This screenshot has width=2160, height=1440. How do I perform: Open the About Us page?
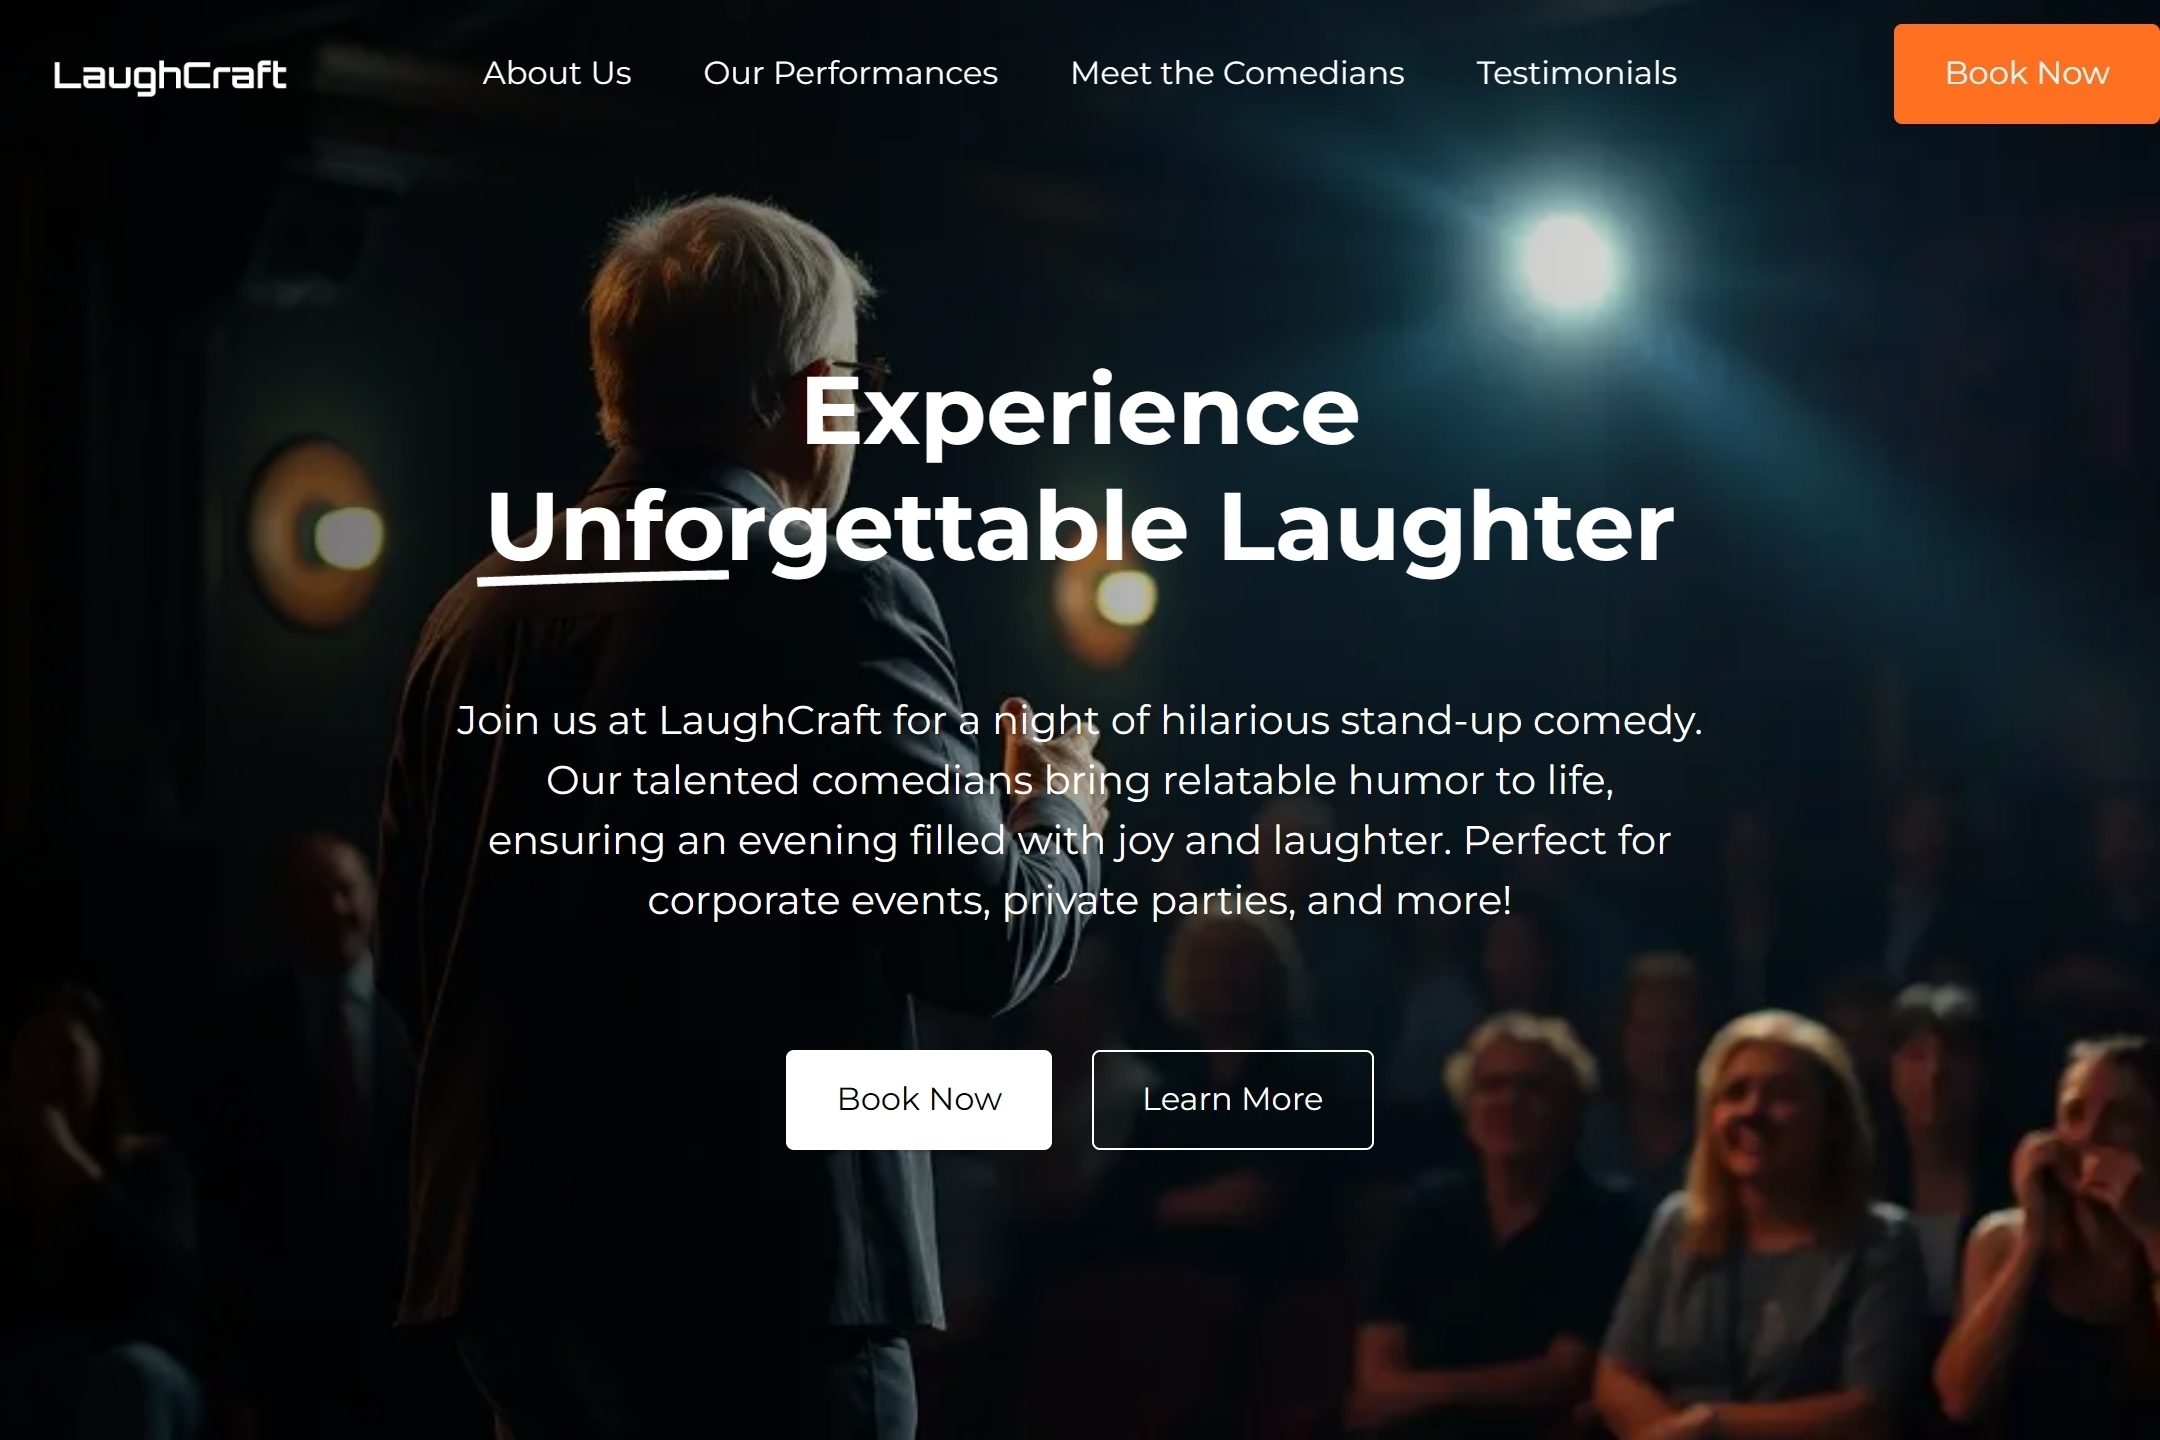pyautogui.click(x=557, y=73)
